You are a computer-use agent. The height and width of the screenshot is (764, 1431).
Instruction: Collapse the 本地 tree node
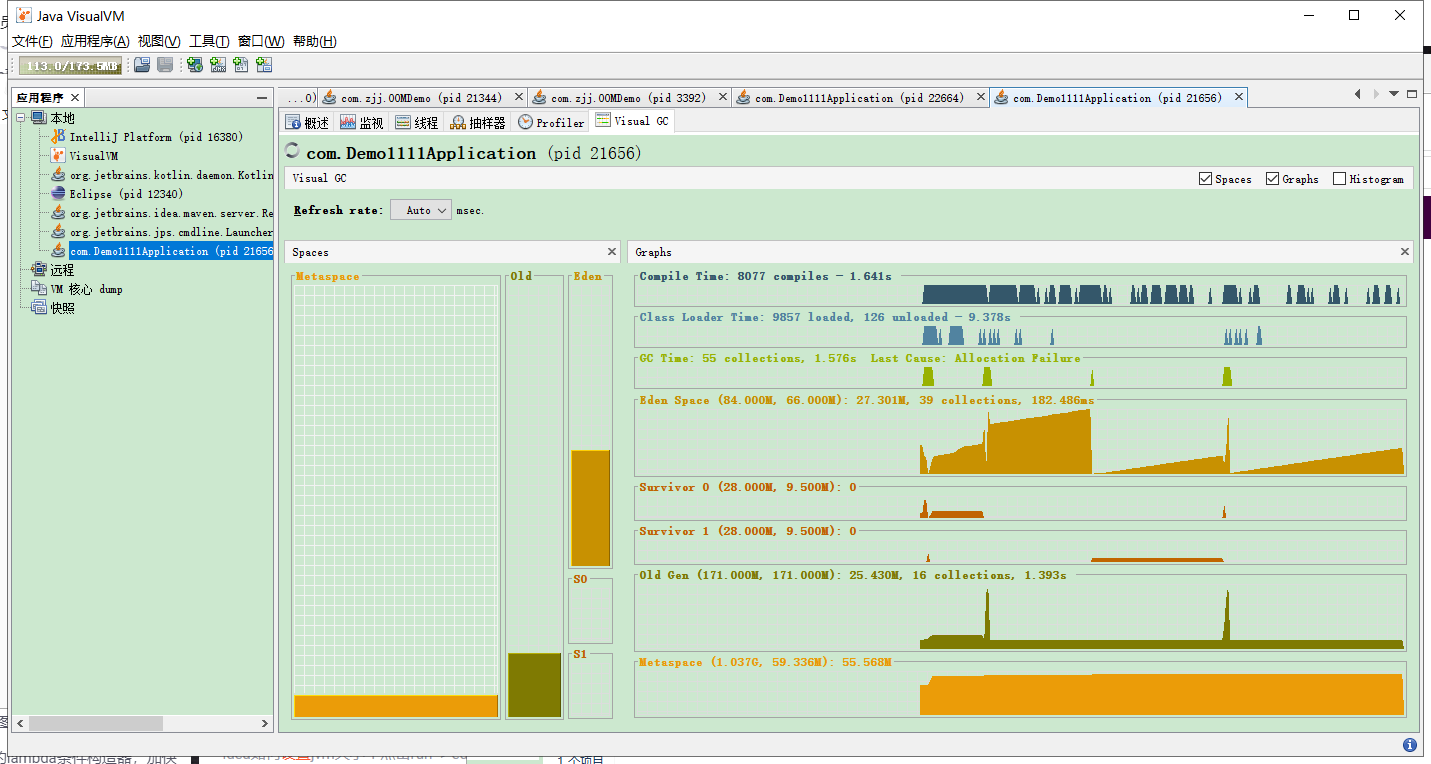point(20,118)
